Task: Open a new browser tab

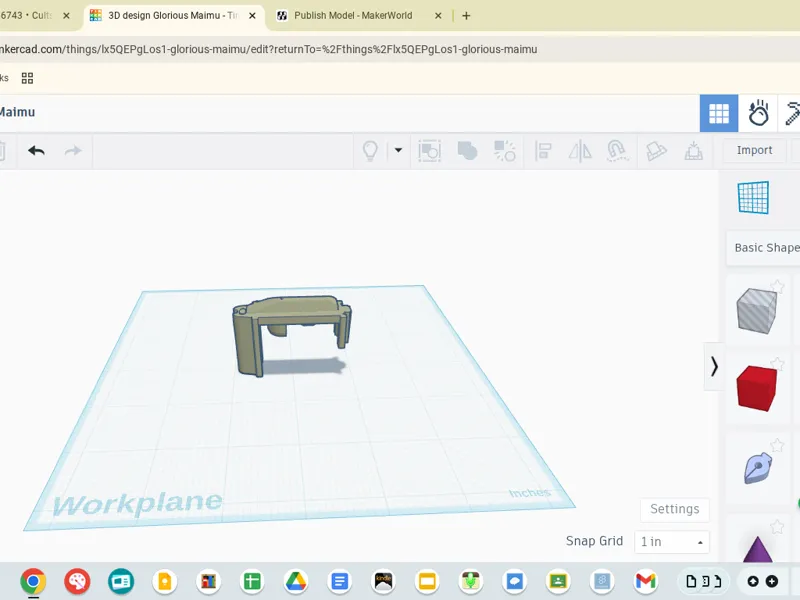Action: 466,16
